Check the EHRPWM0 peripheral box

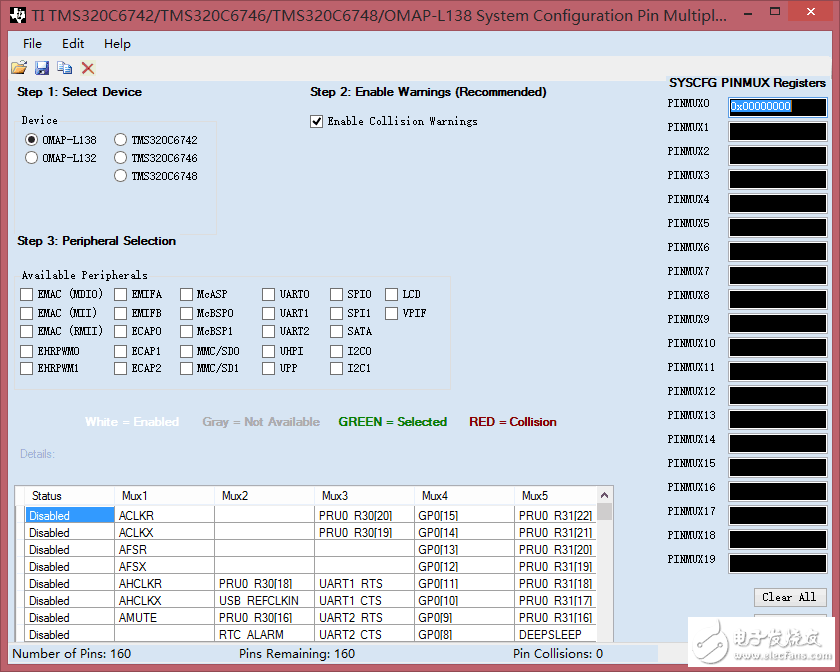coord(26,351)
